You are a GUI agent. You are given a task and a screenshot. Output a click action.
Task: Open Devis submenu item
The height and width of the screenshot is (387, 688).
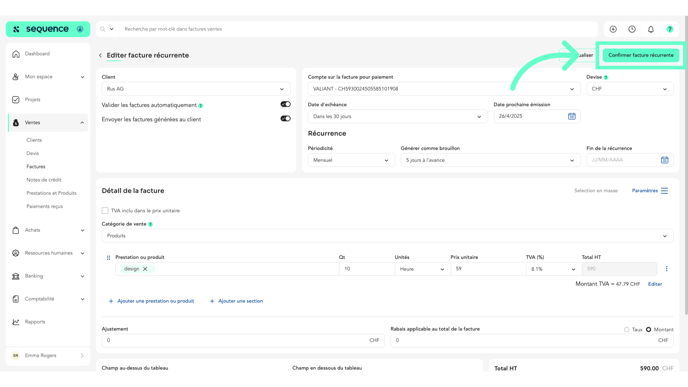pyautogui.click(x=32, y=153)
